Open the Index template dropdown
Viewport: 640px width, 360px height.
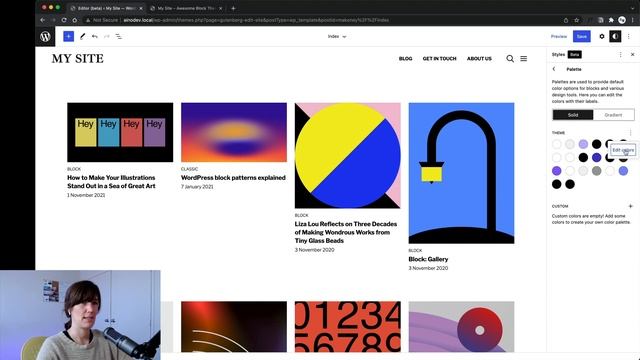click(337, 36)
